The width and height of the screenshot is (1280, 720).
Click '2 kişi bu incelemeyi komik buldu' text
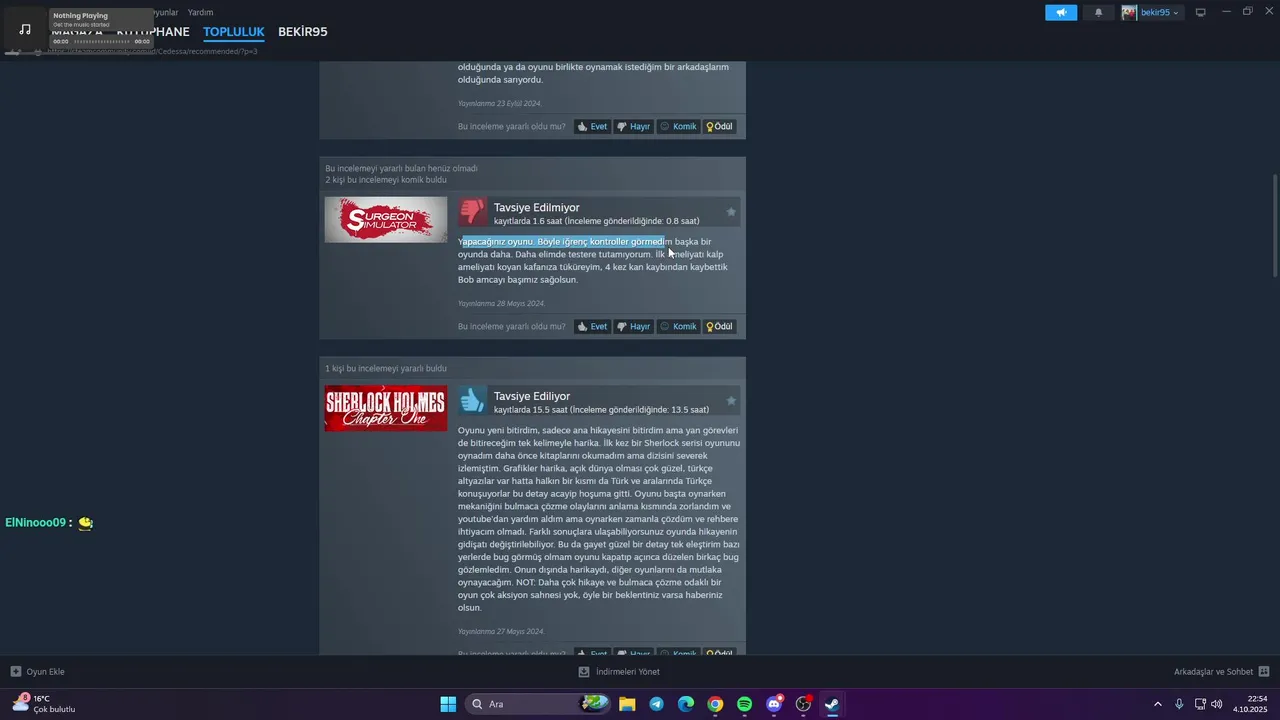click(x=386, y=180)
